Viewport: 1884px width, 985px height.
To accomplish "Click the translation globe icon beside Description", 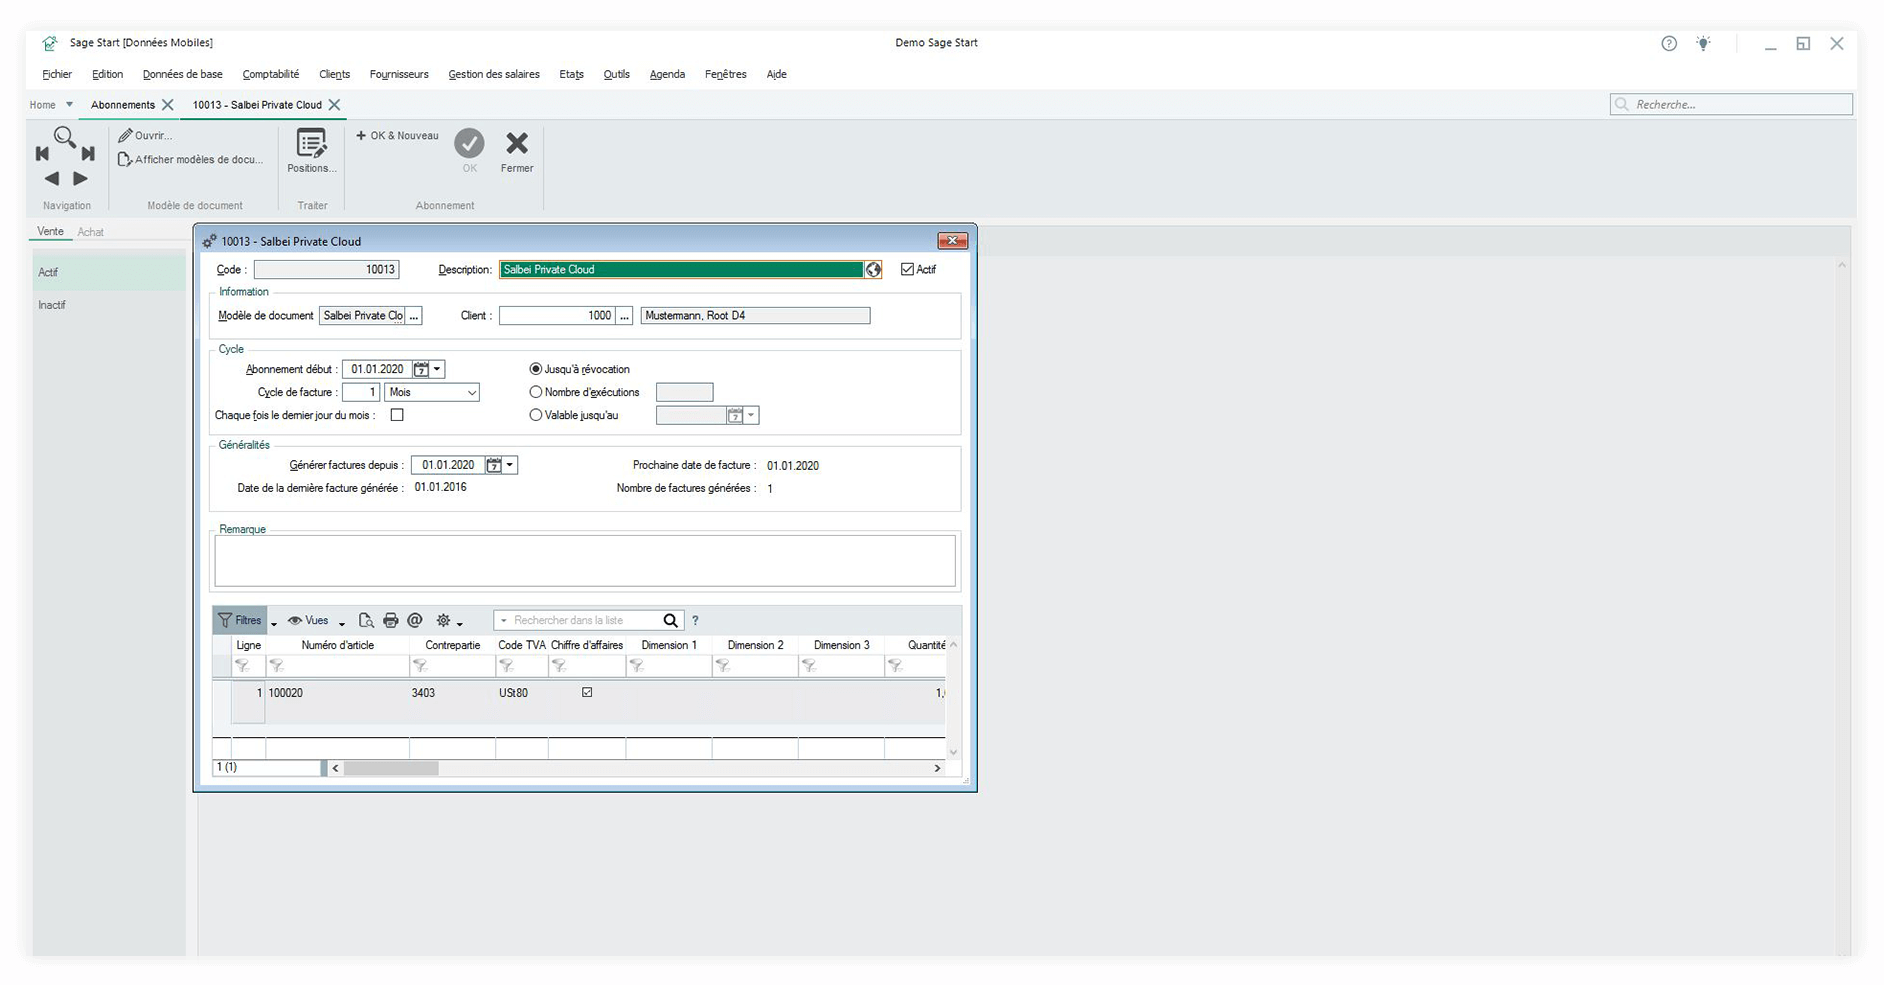I will [873, 270].
